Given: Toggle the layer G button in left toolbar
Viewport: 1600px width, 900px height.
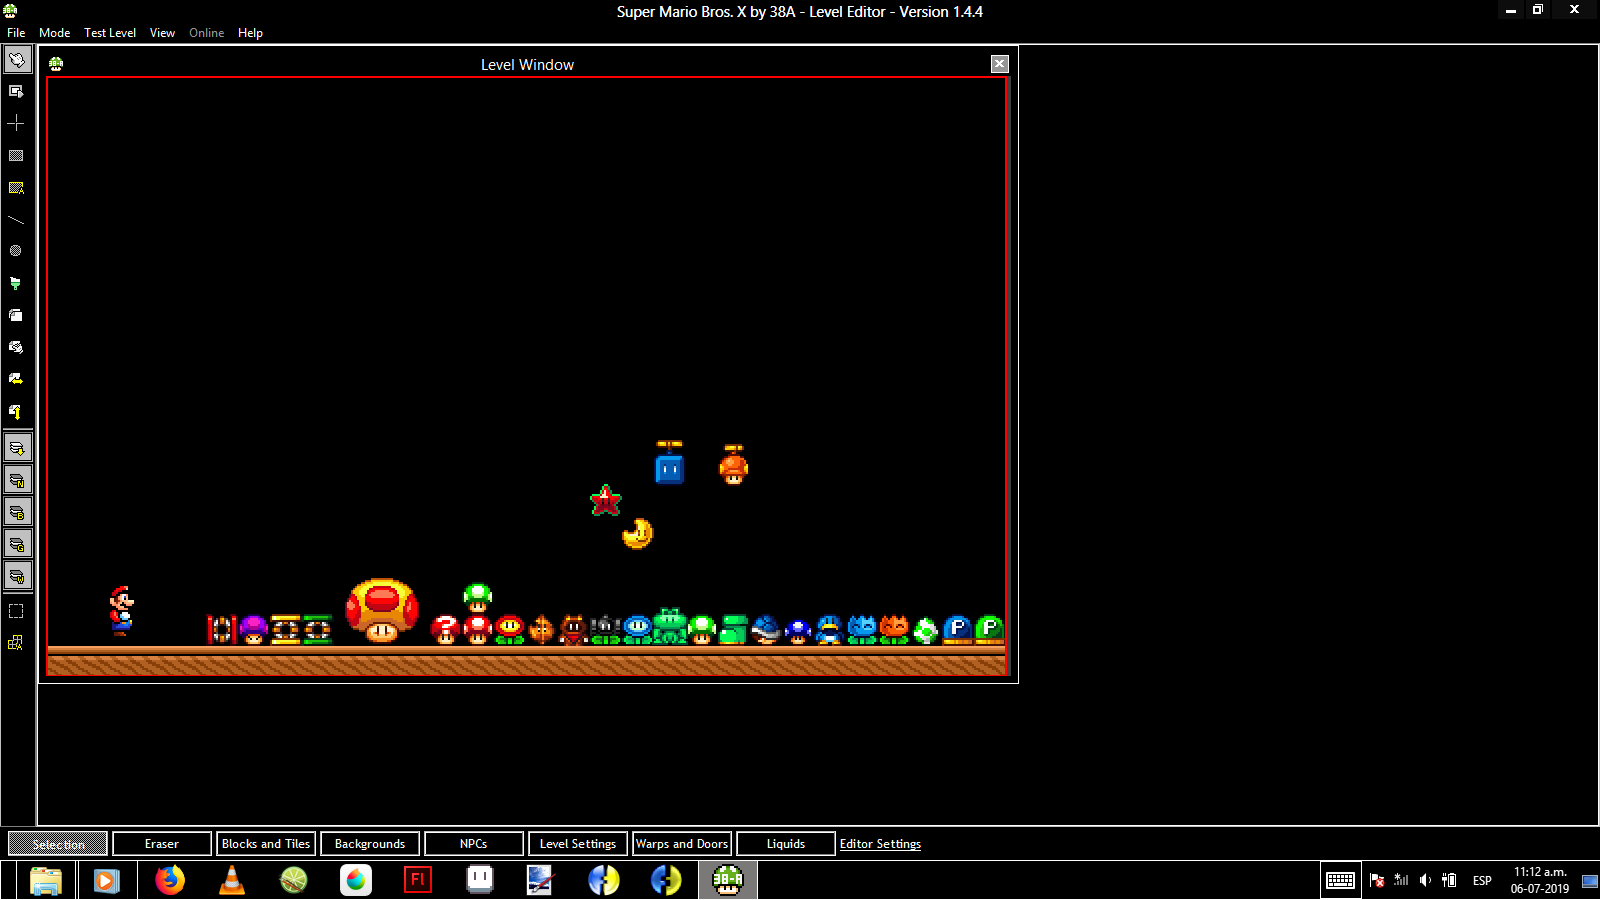Looking at the screenshot, I should pos(17,544).
